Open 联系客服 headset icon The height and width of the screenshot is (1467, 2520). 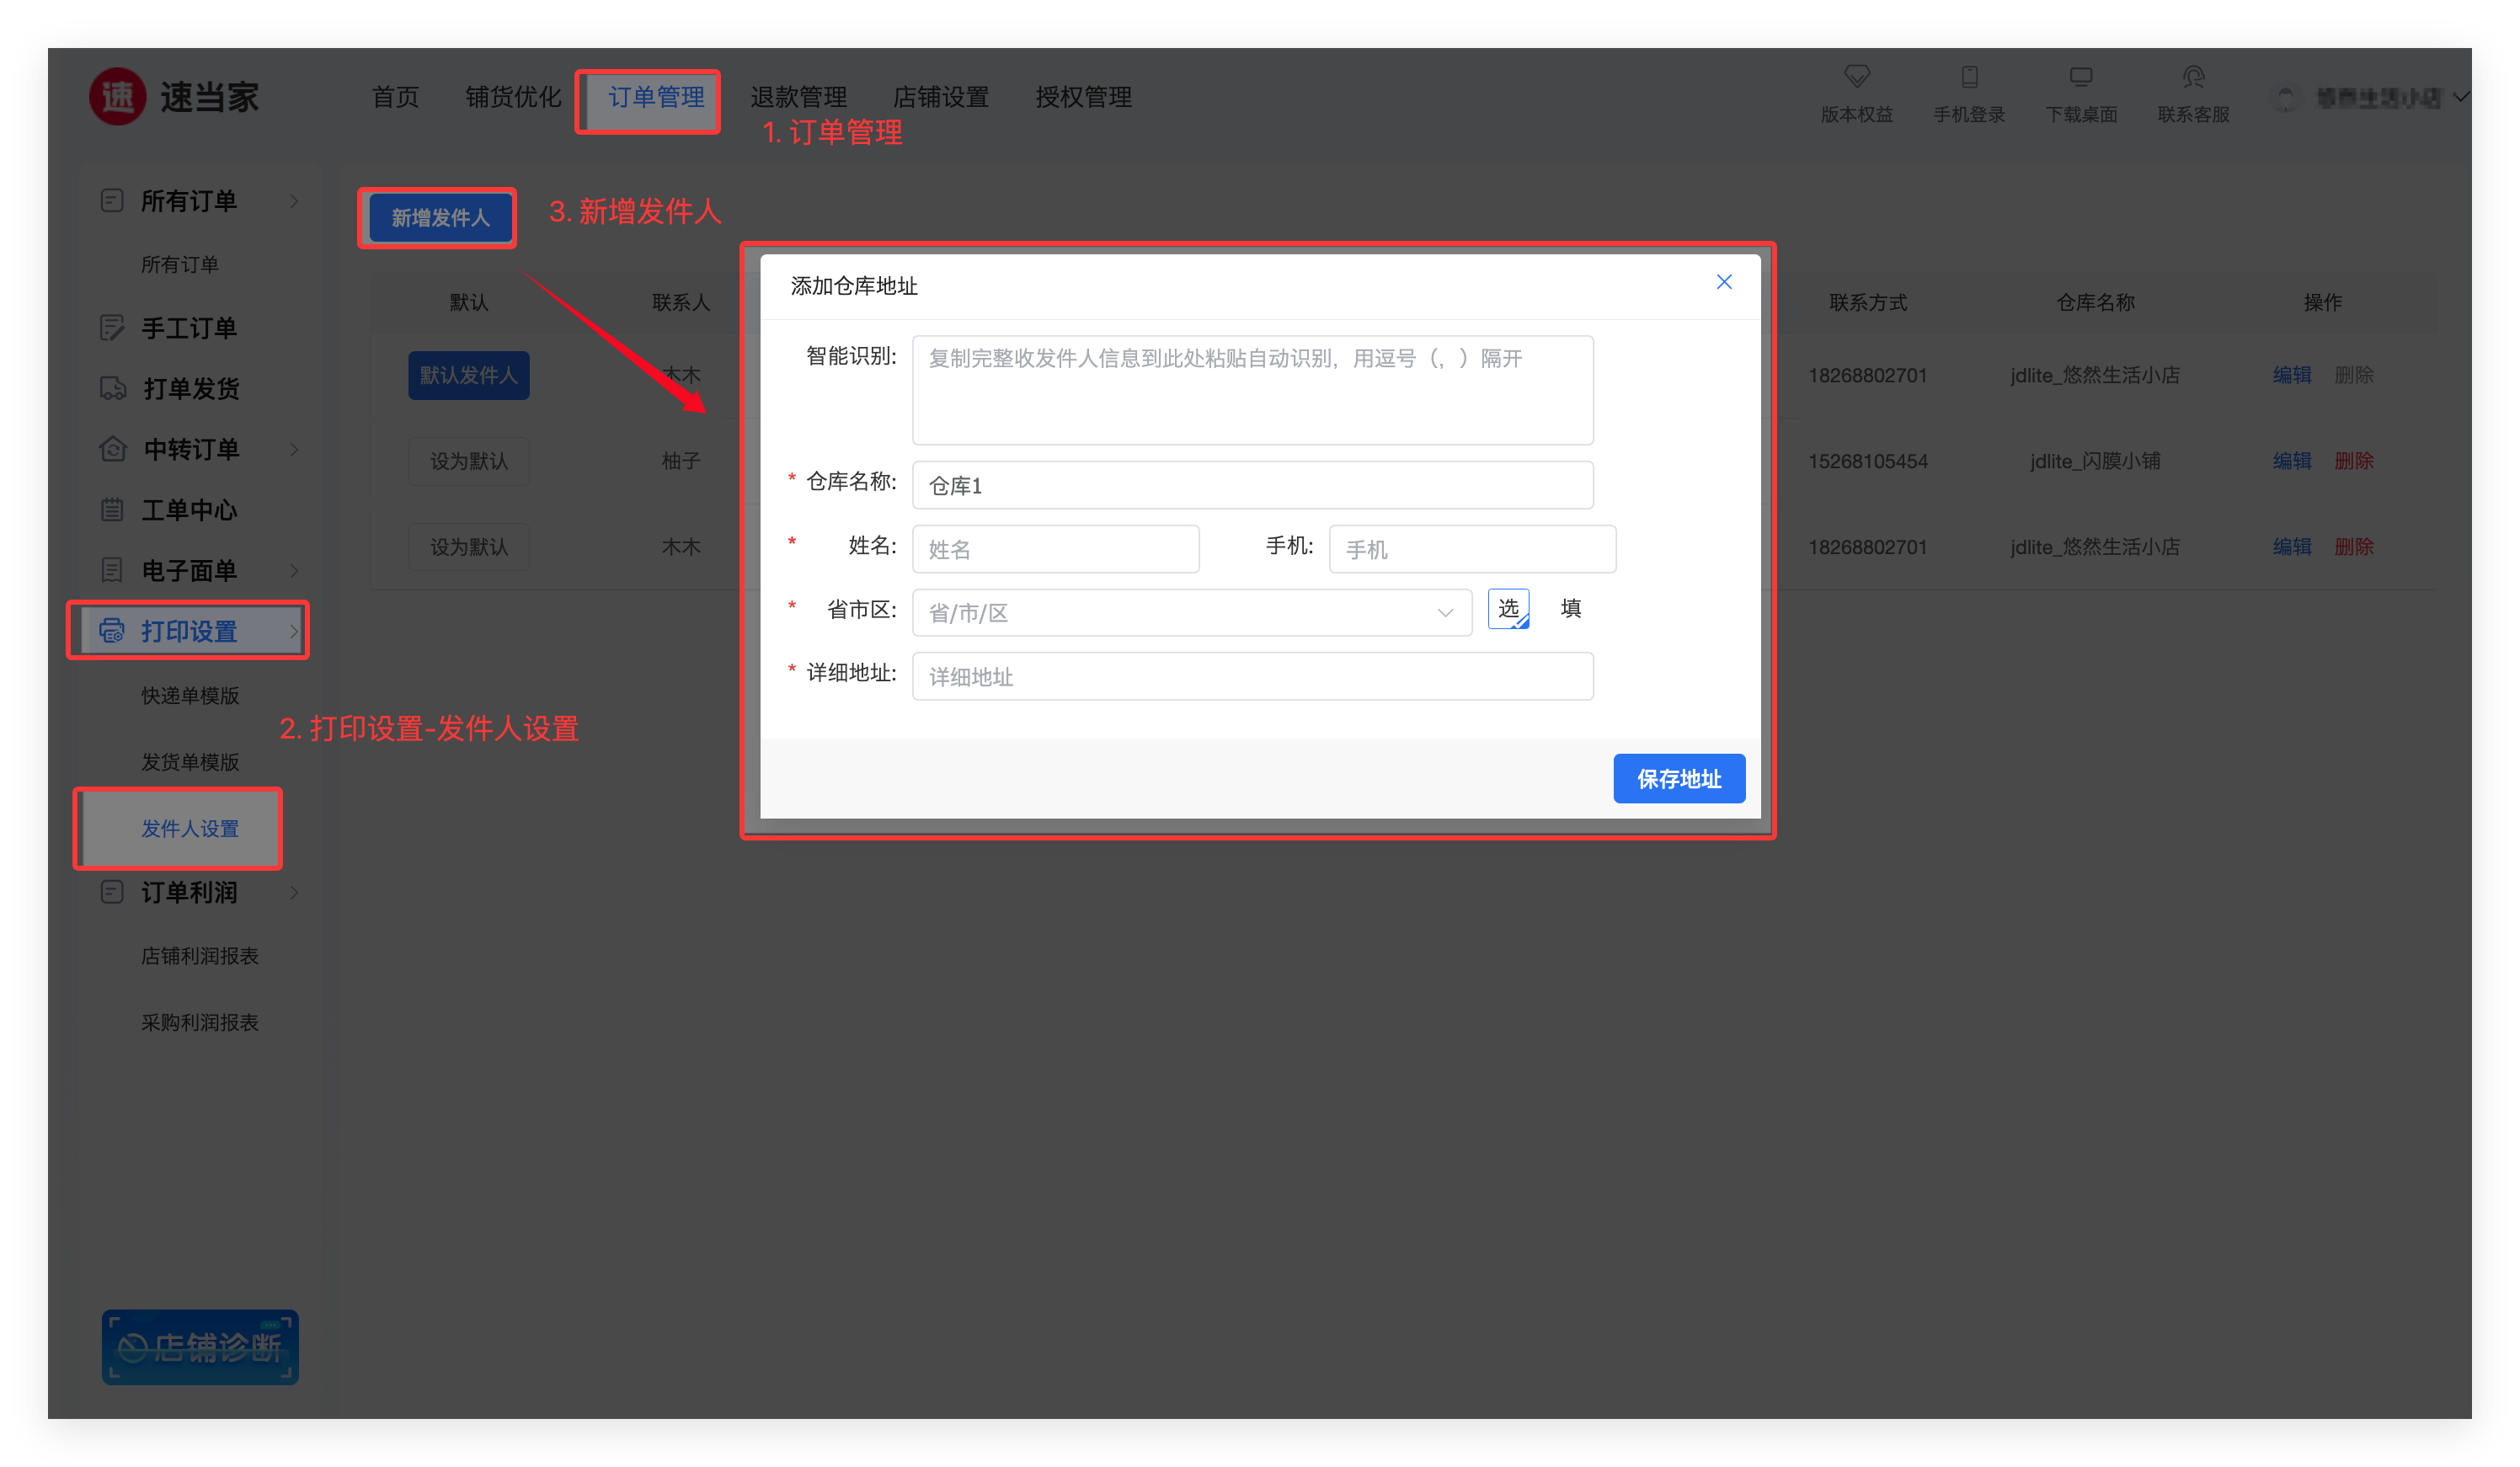(2193, 77)
